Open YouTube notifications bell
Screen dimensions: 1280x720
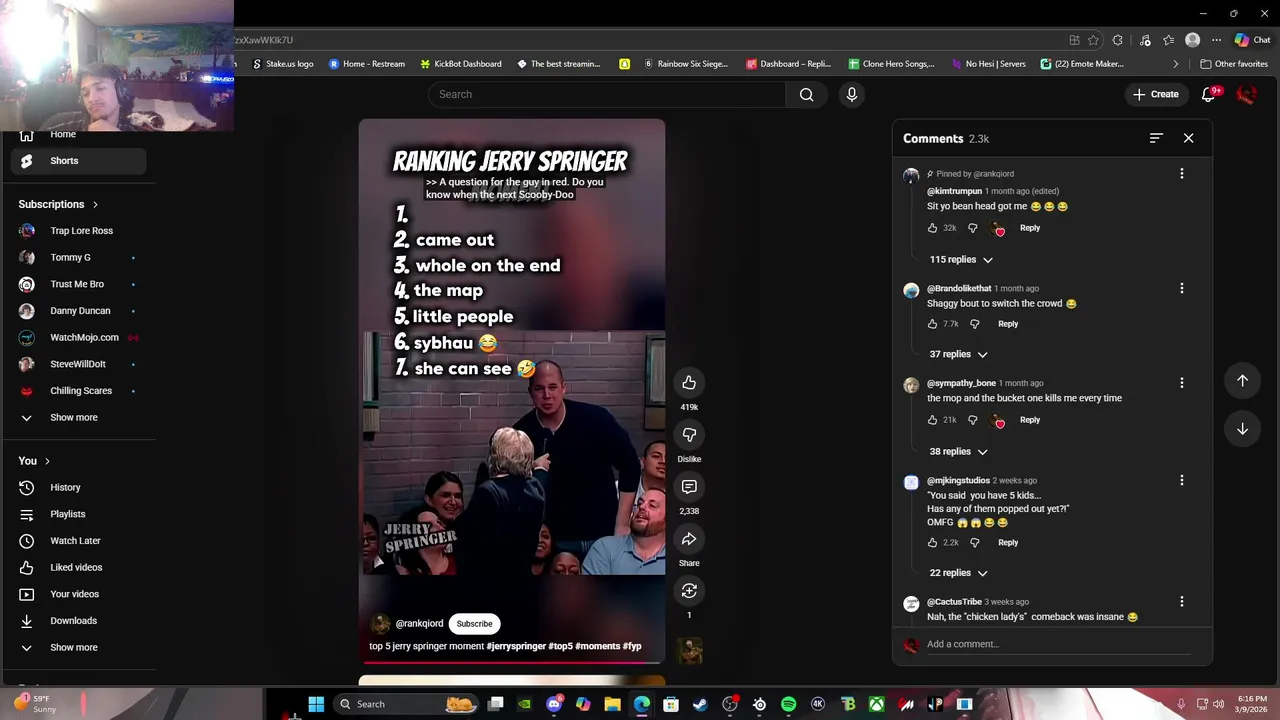coord(1209,94)
